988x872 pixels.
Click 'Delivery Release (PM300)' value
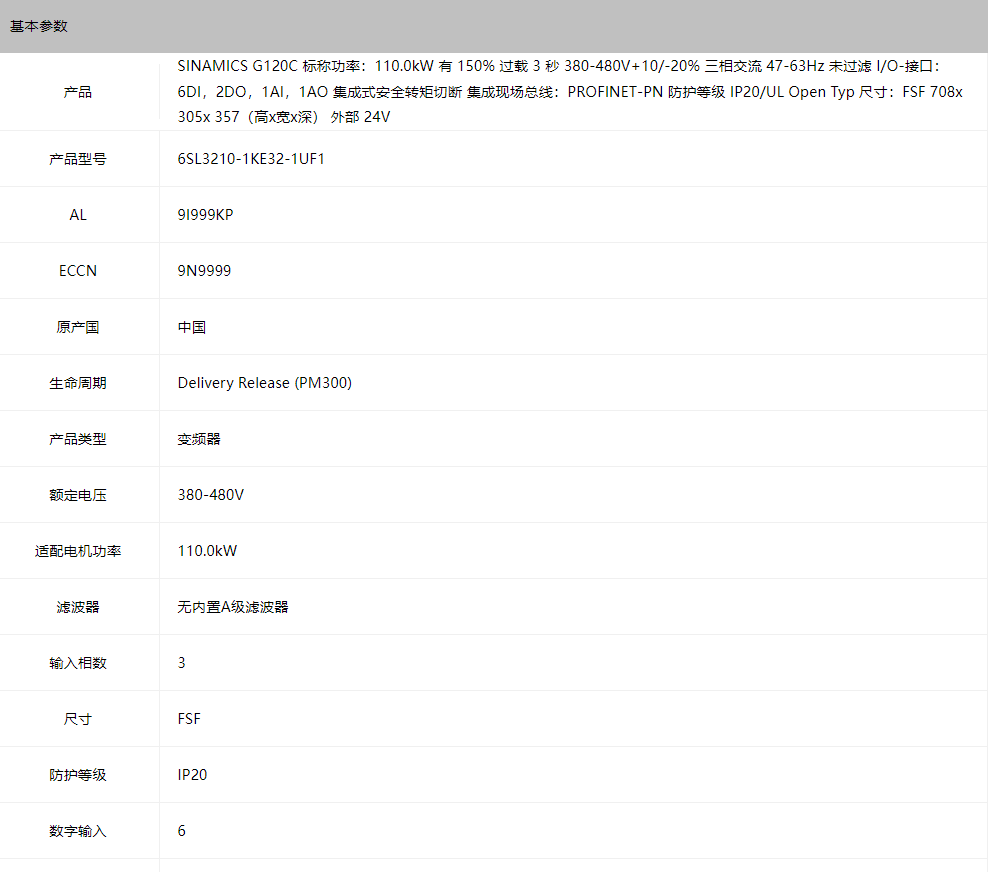[x=265, y=383]
